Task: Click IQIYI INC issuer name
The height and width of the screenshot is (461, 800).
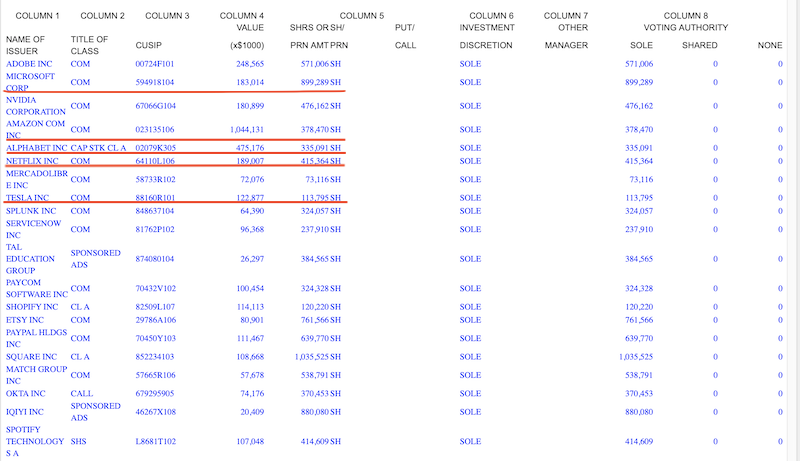Action: tap(25, 412)
